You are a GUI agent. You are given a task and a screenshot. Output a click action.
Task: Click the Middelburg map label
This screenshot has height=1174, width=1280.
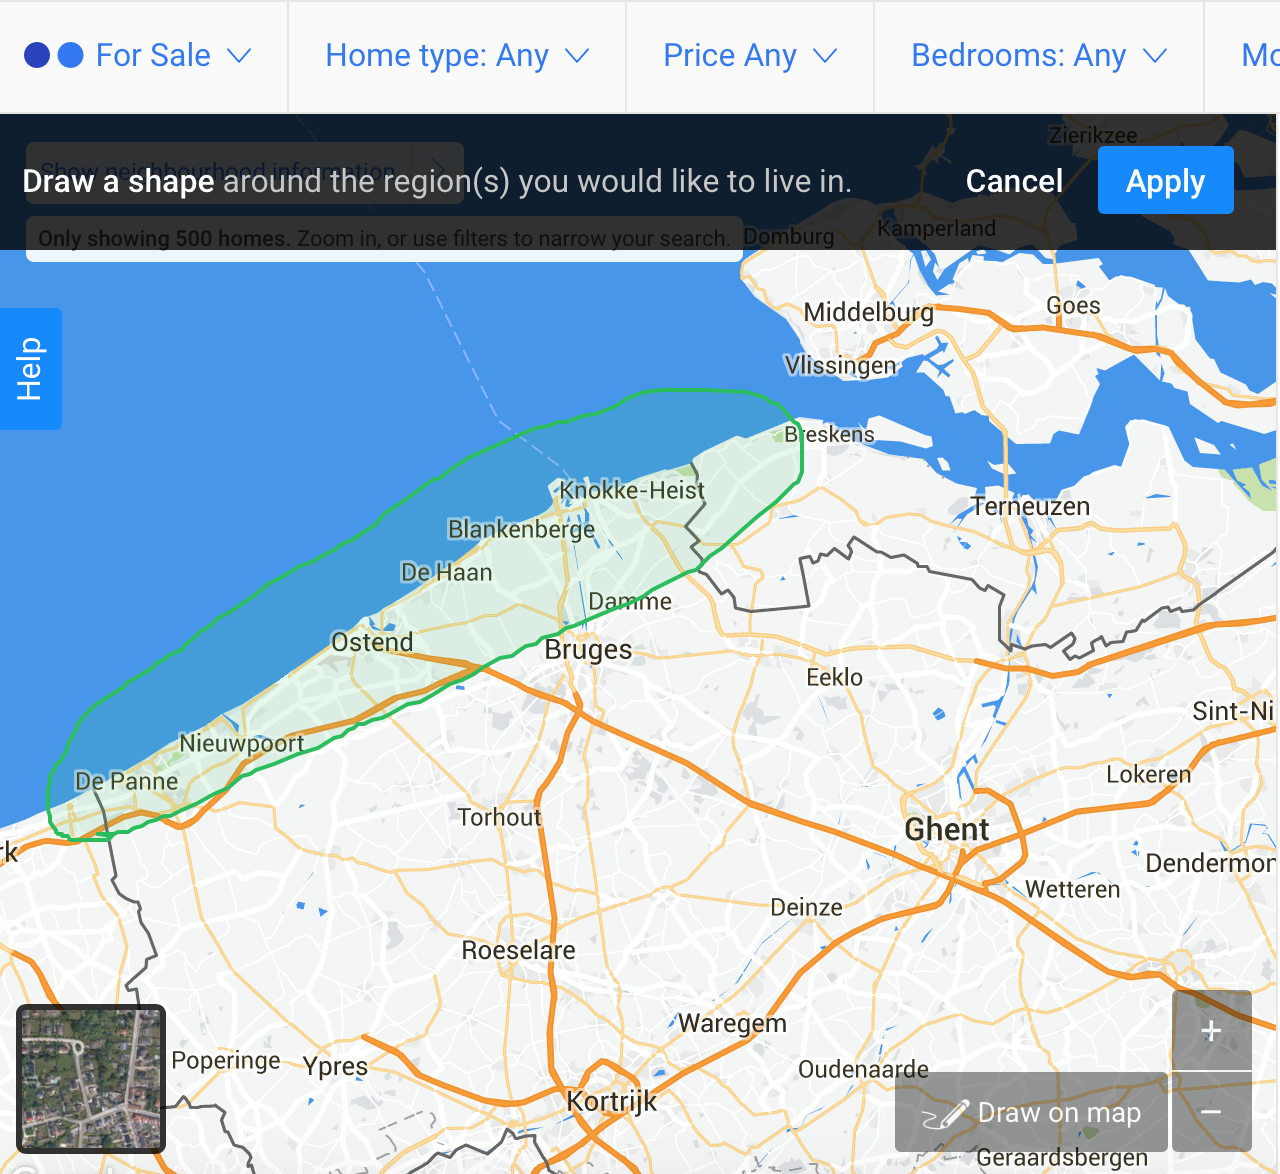(868, 313)
